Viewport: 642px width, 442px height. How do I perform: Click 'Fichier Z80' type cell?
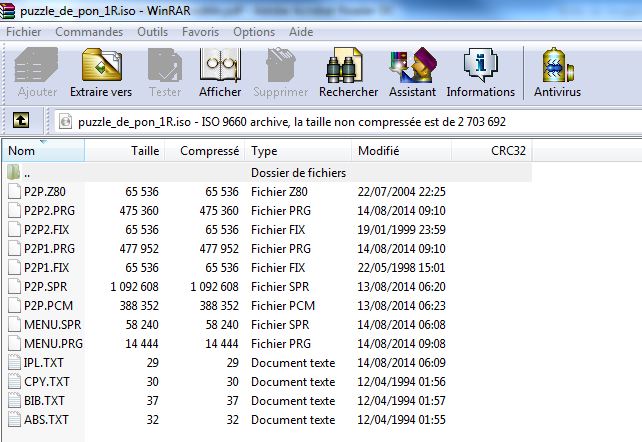click(279, 192)
